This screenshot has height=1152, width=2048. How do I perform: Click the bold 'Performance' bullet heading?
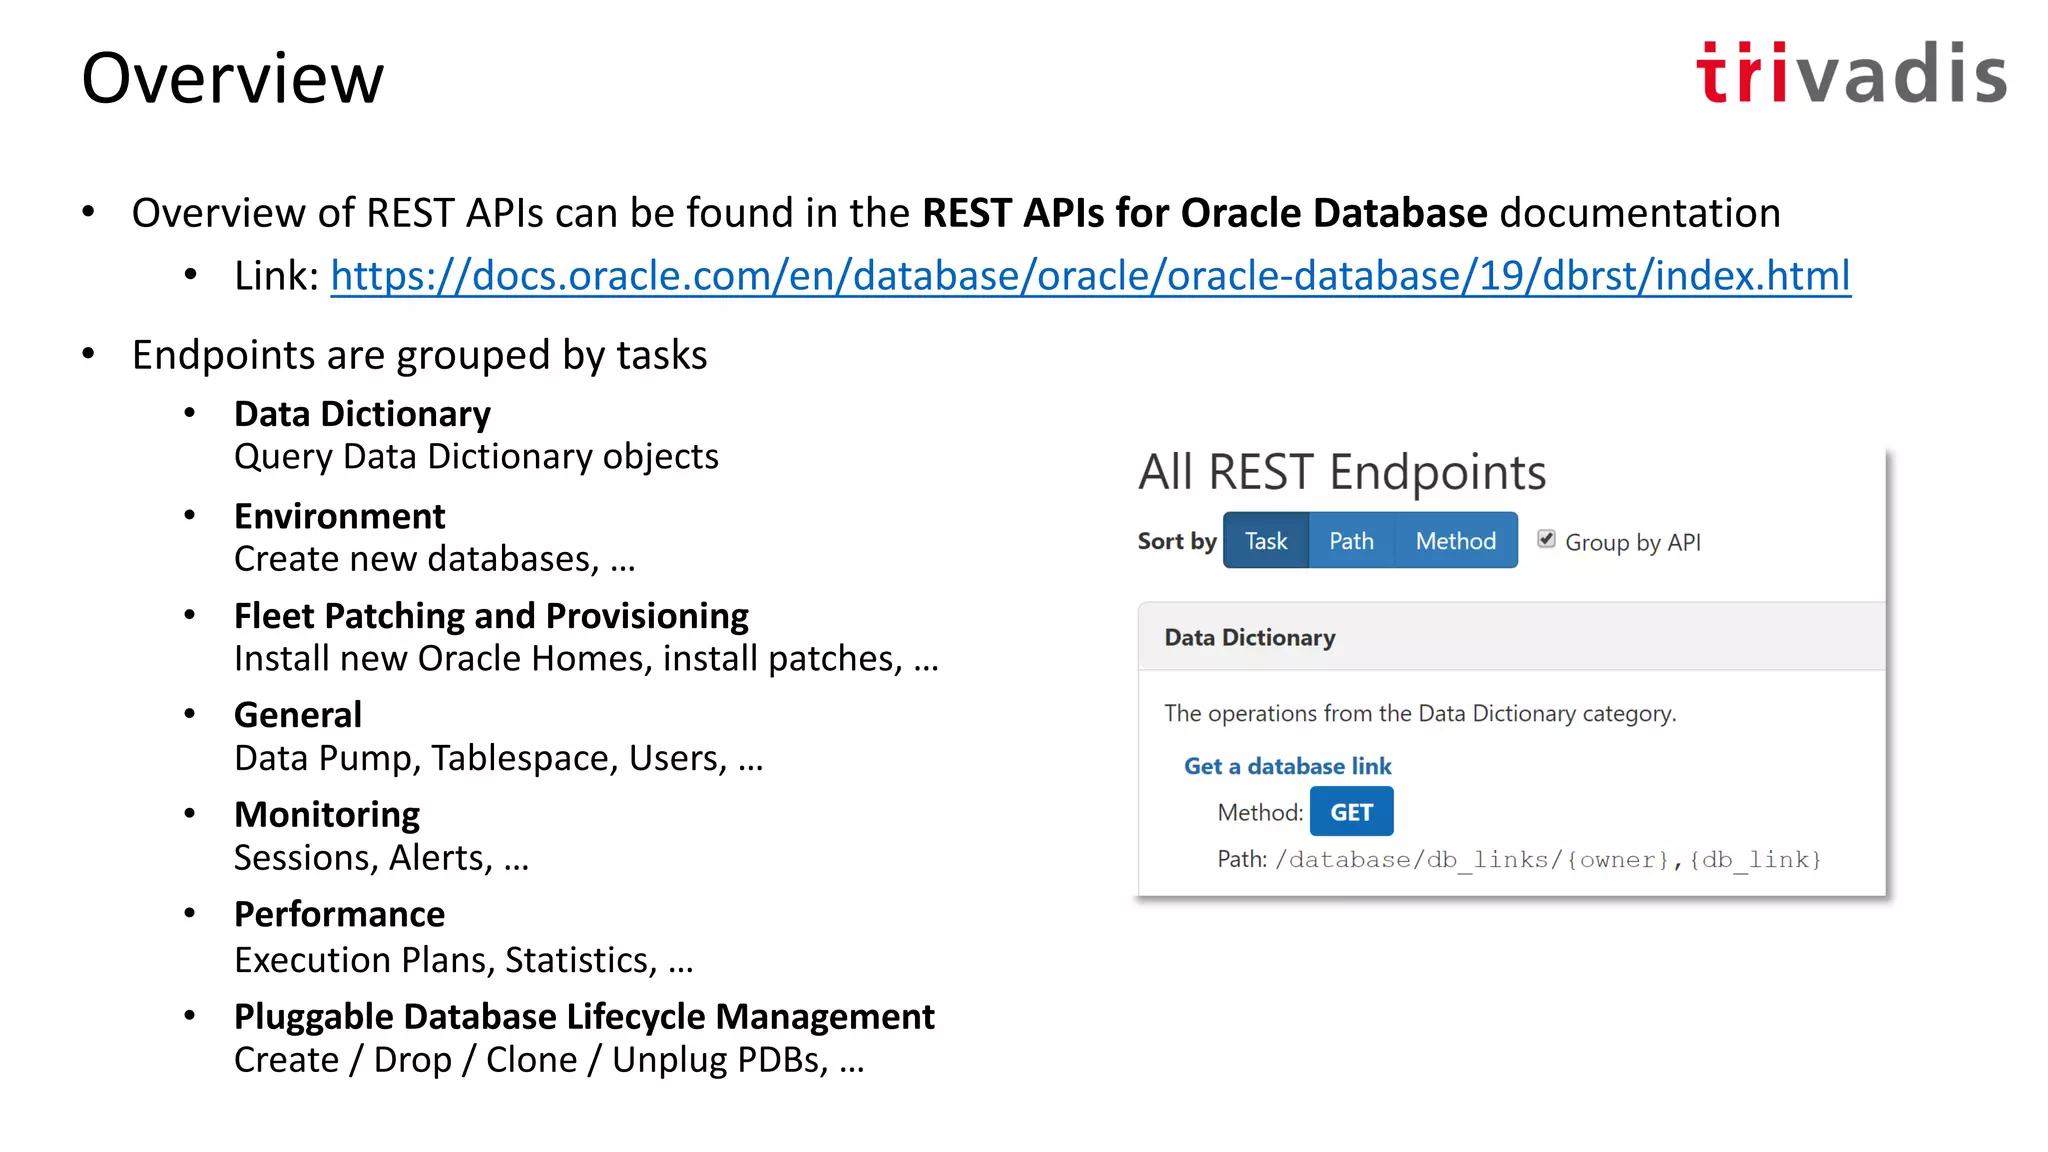click(339, 914)
